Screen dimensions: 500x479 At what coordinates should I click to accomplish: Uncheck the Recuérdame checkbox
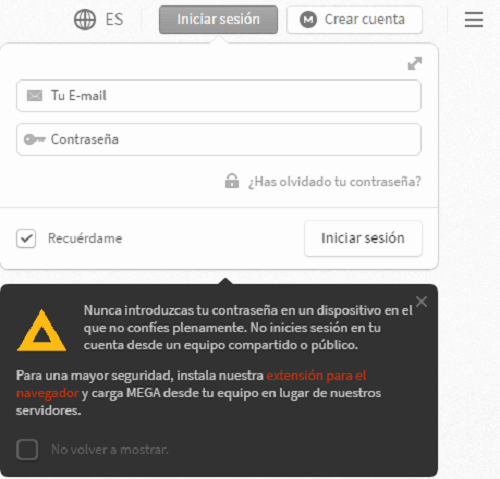click(26, 238)
